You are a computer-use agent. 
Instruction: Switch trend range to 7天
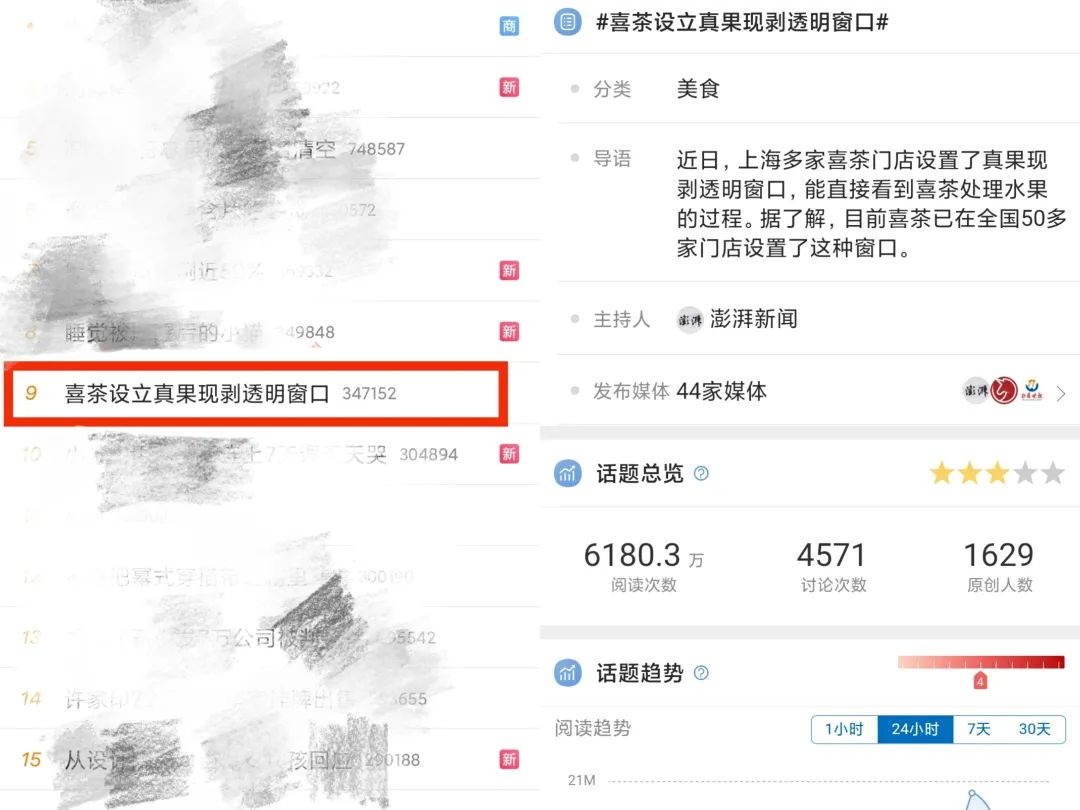[979, 729]
